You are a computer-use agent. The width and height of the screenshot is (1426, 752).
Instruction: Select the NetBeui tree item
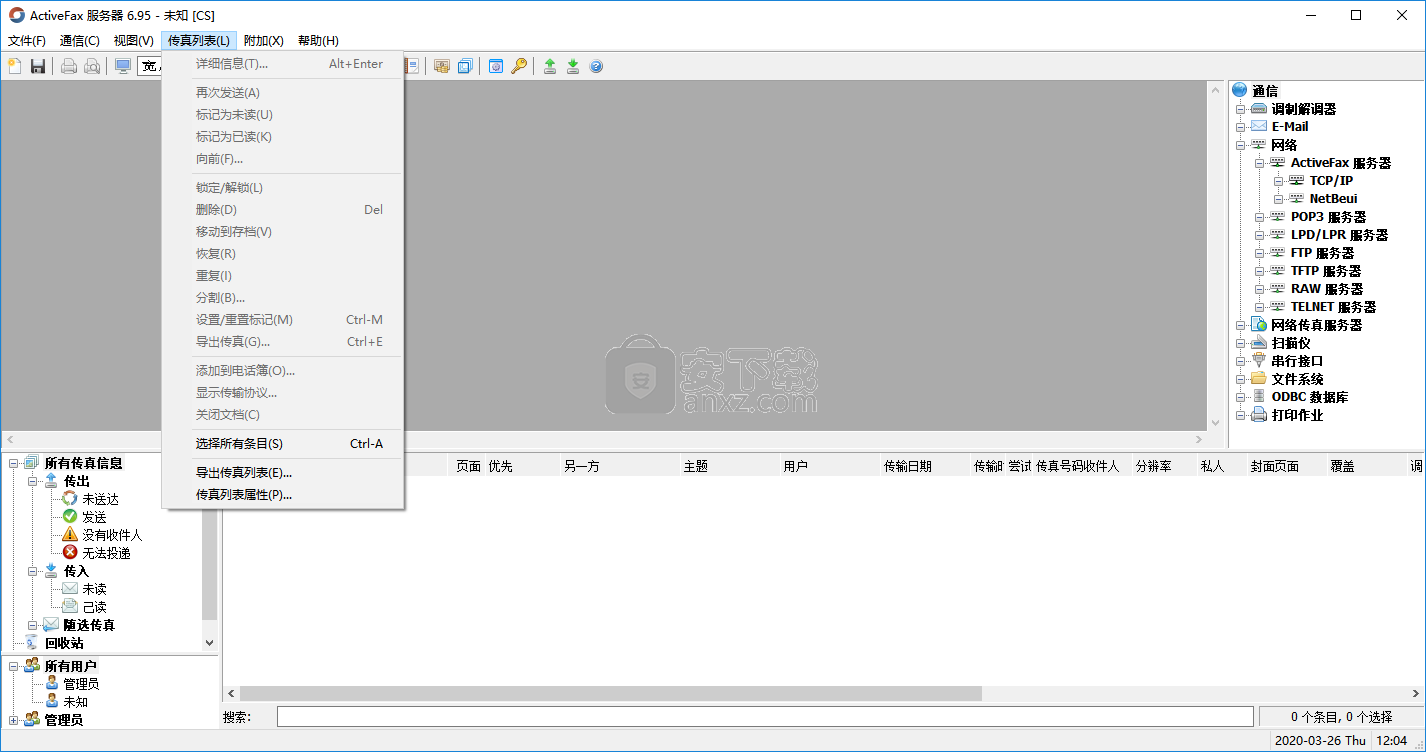coord(1334,199)
